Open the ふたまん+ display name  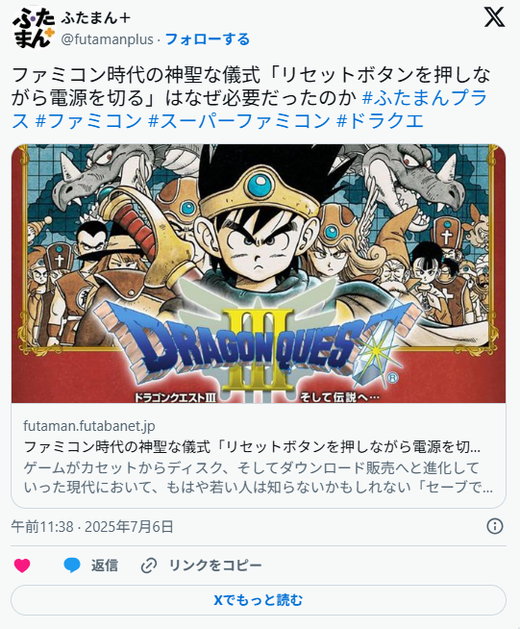(x=95, y=18)
